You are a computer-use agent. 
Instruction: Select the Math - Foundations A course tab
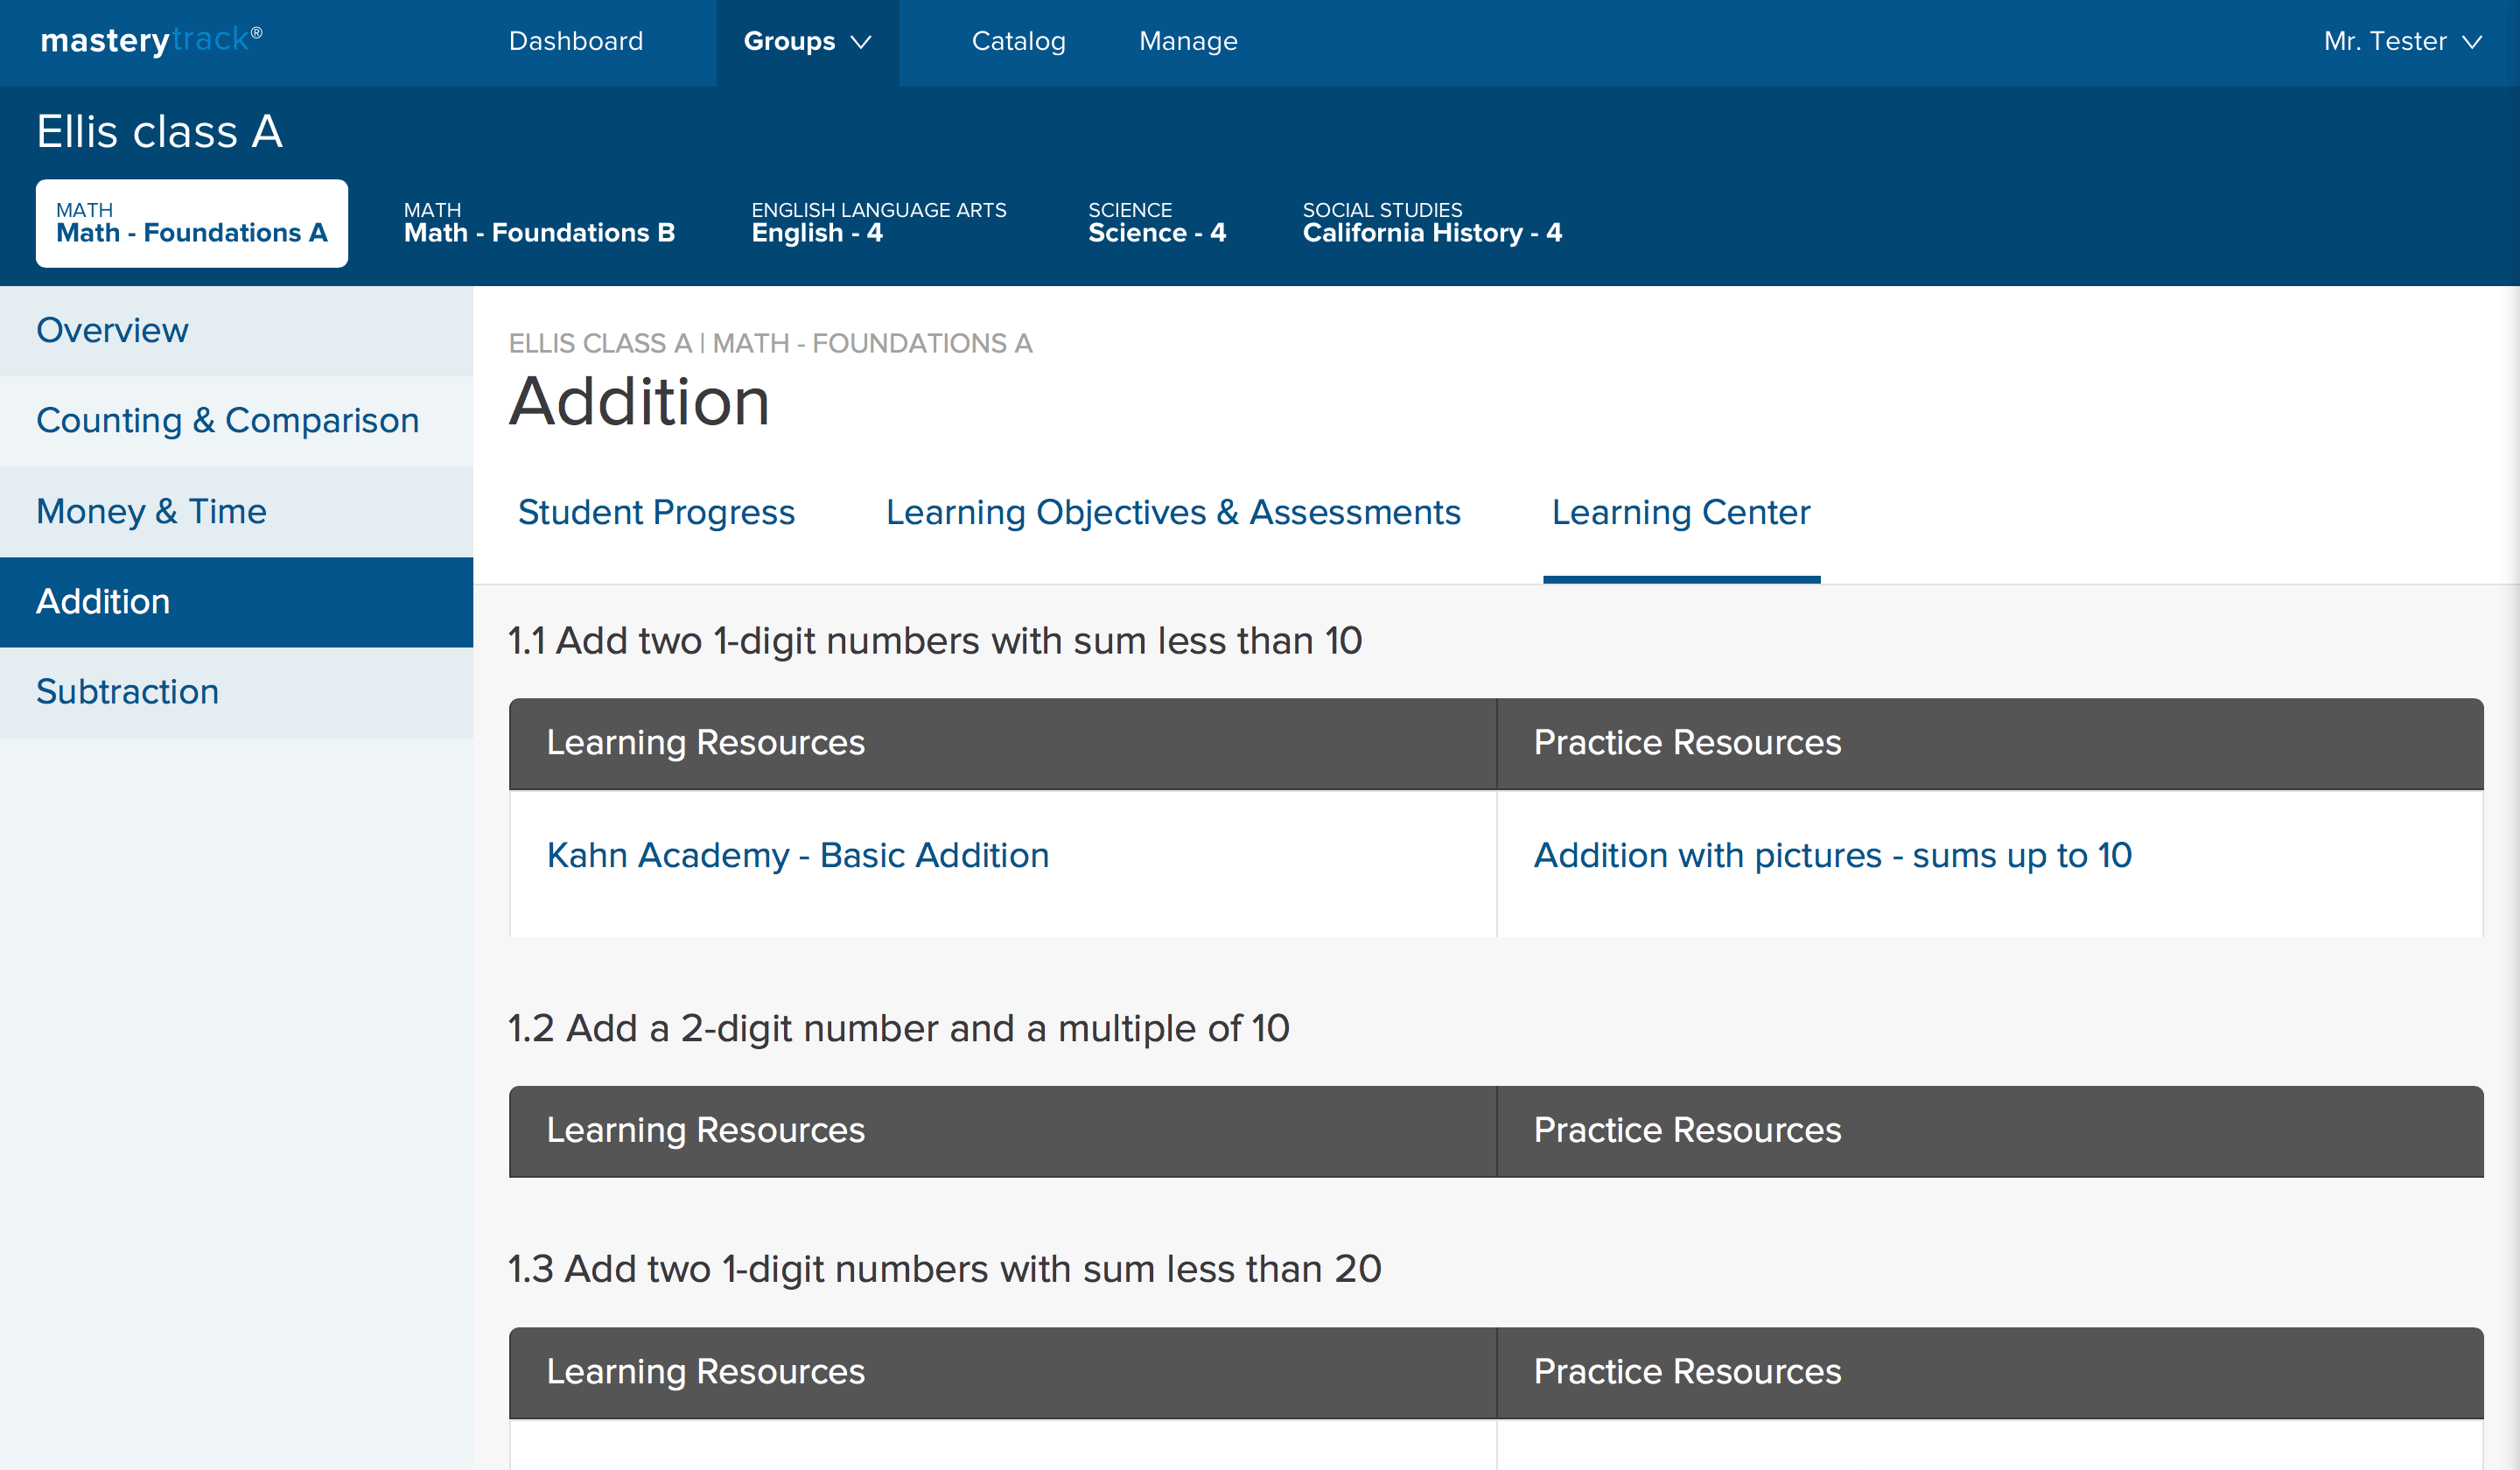click(x=191, y=223)
